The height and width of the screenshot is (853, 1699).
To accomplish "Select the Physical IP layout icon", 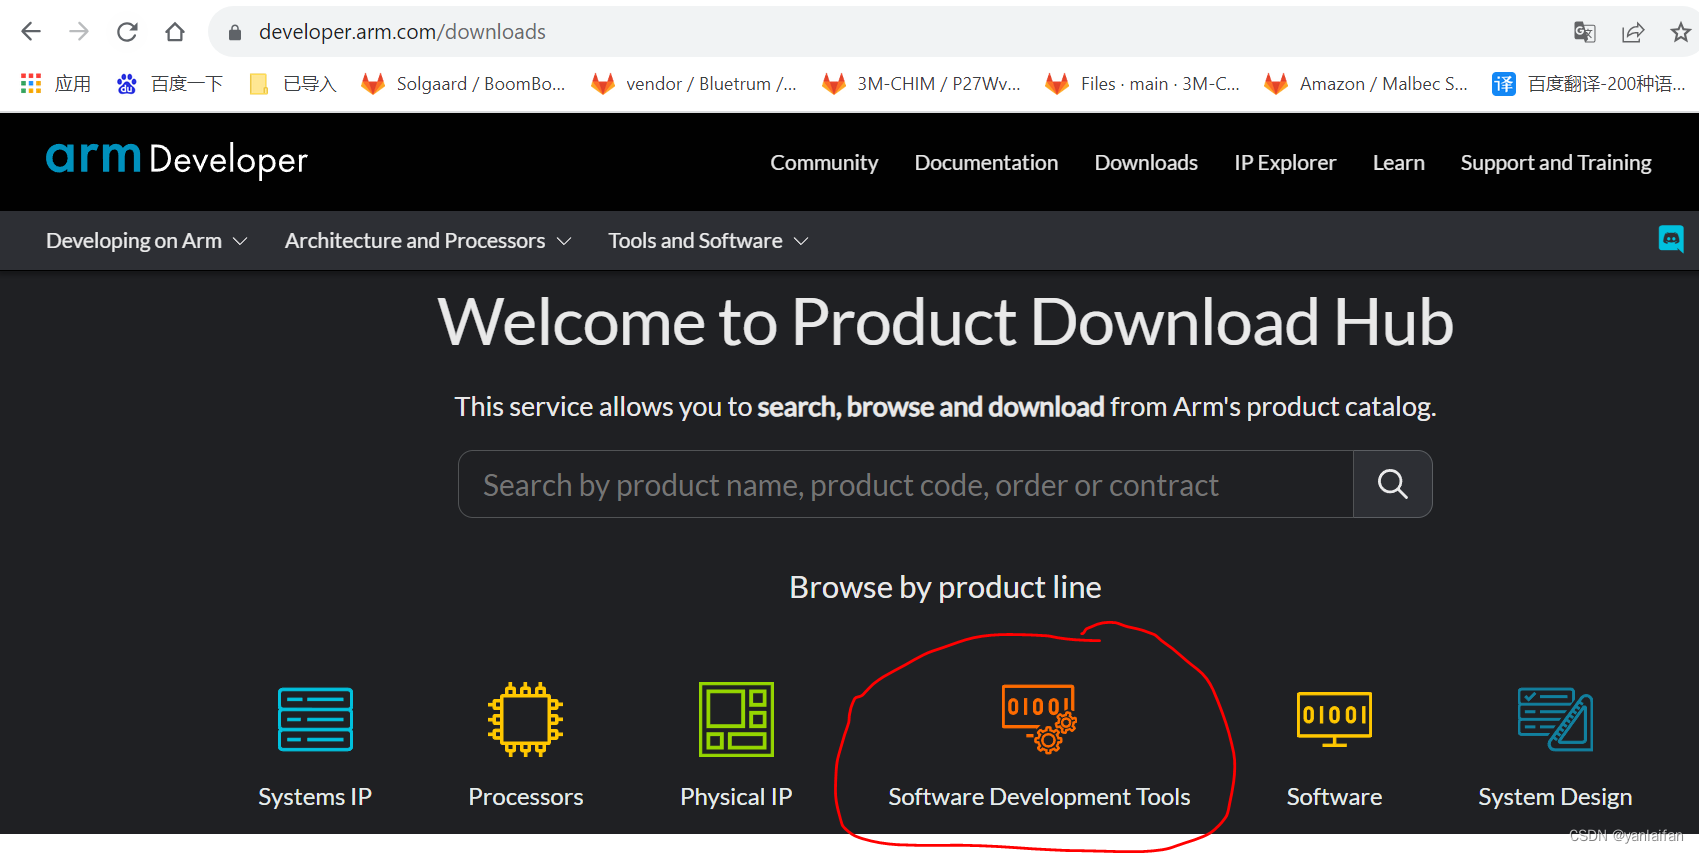I will (736, 719).
